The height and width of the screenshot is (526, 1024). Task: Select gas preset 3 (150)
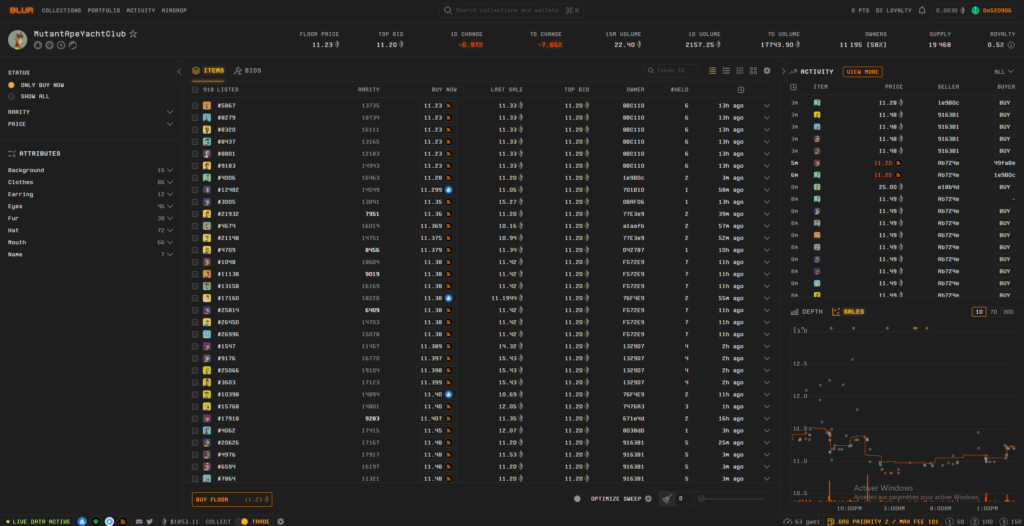click(1009, 521)
